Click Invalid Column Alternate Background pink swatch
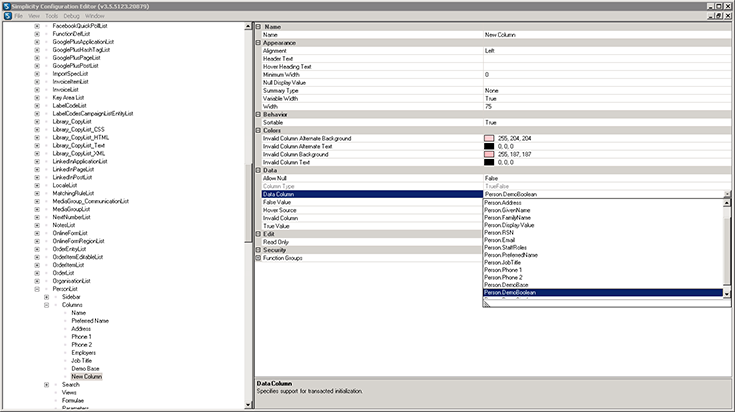 point(489,138)
